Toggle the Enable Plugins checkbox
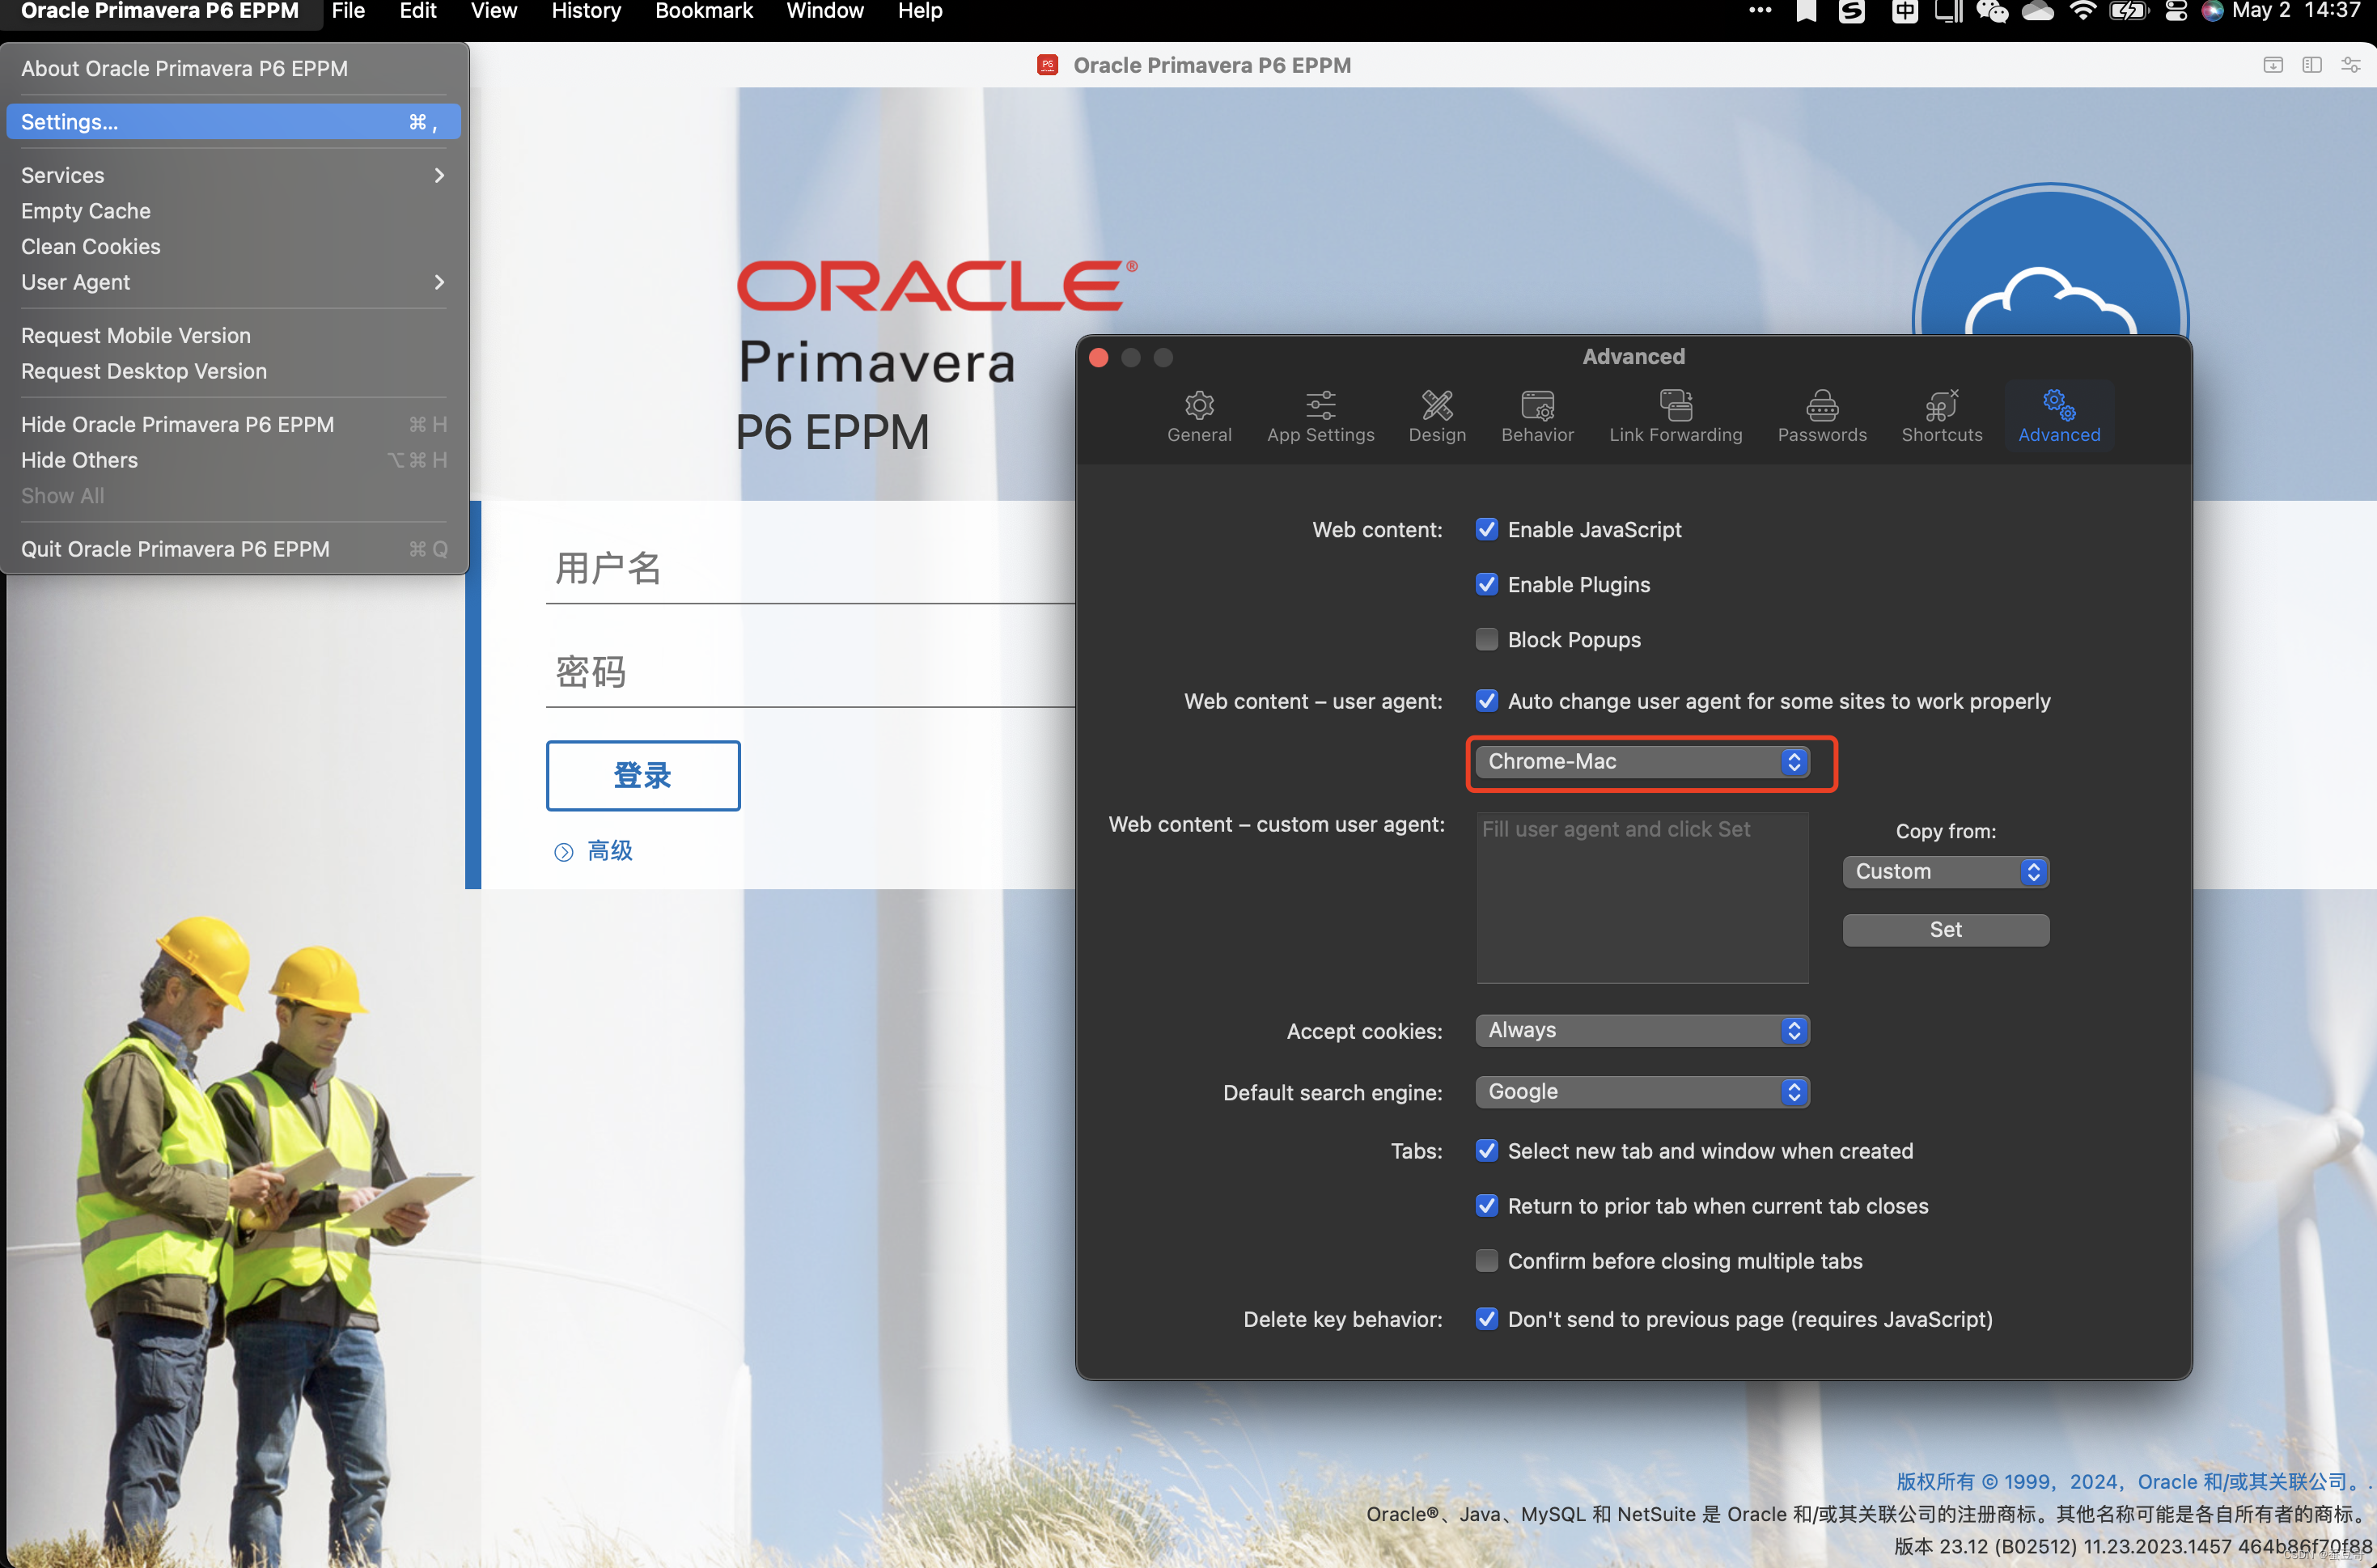This screenshot has width=2377, height=1568. click(1486, 584)
